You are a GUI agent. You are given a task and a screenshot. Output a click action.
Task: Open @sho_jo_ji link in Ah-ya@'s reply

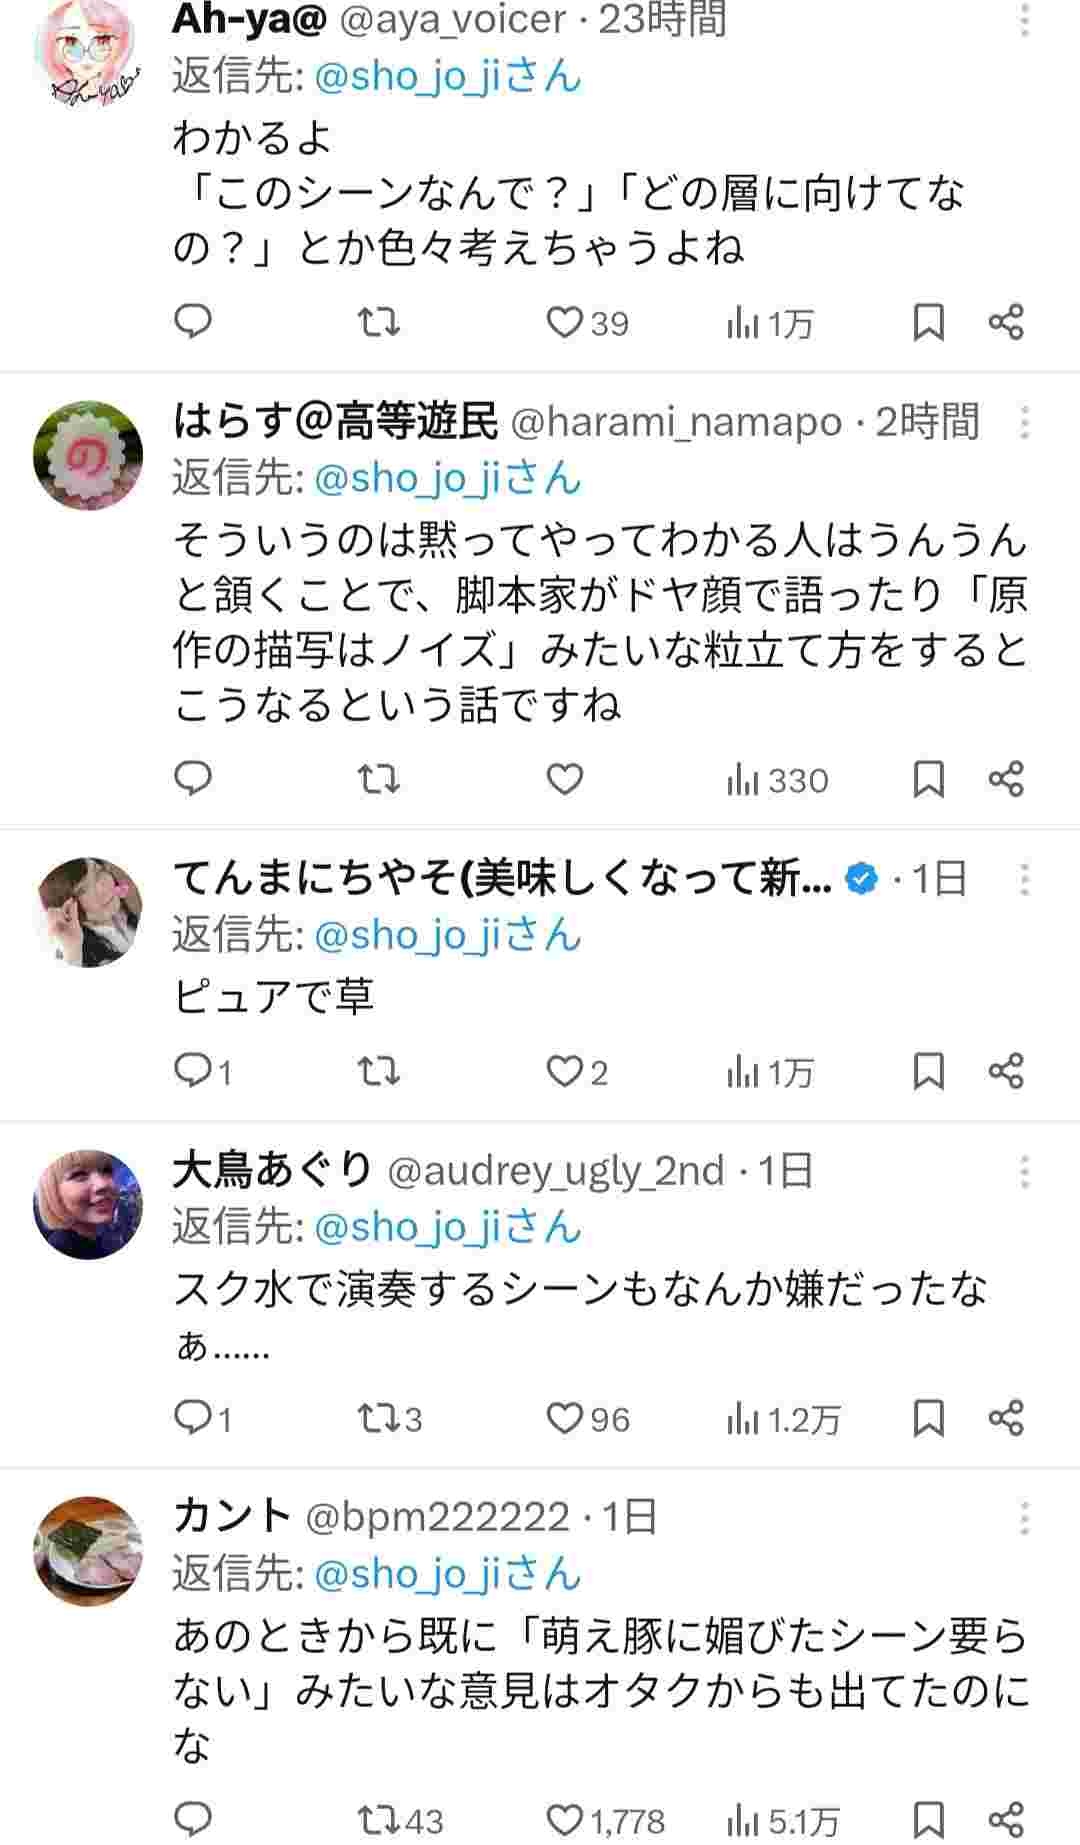click(x=406, y=77)
